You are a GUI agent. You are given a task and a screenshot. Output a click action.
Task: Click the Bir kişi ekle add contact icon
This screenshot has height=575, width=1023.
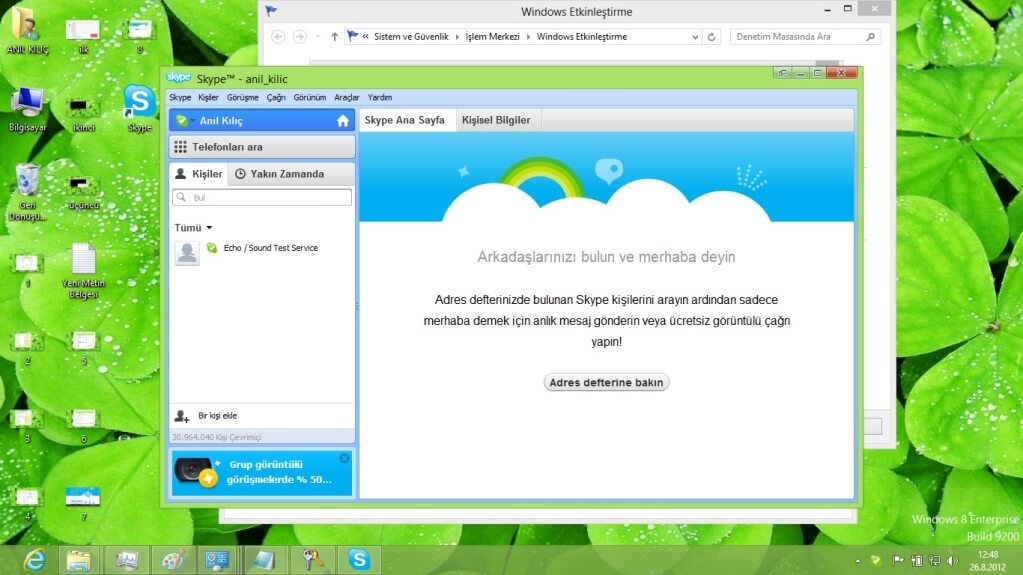point(182,416)
